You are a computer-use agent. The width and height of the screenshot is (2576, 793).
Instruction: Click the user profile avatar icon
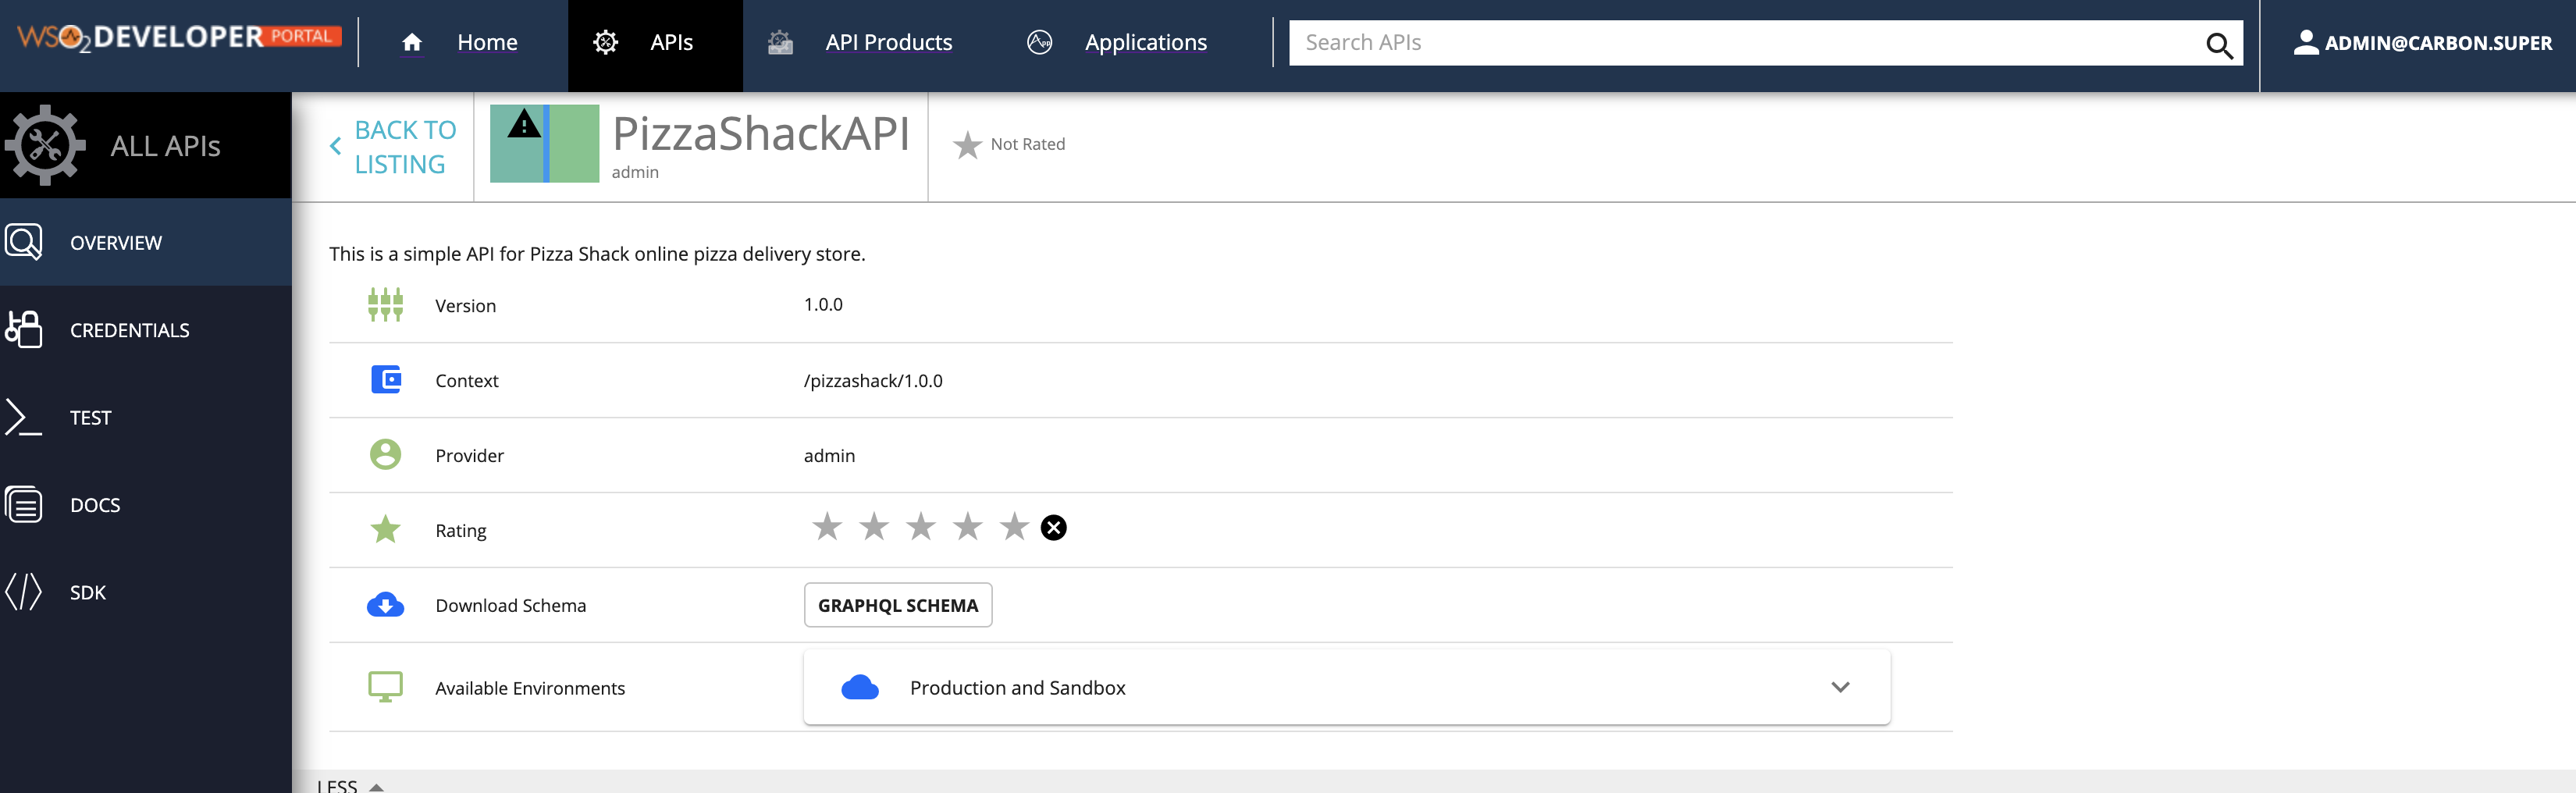point(2306,42)
